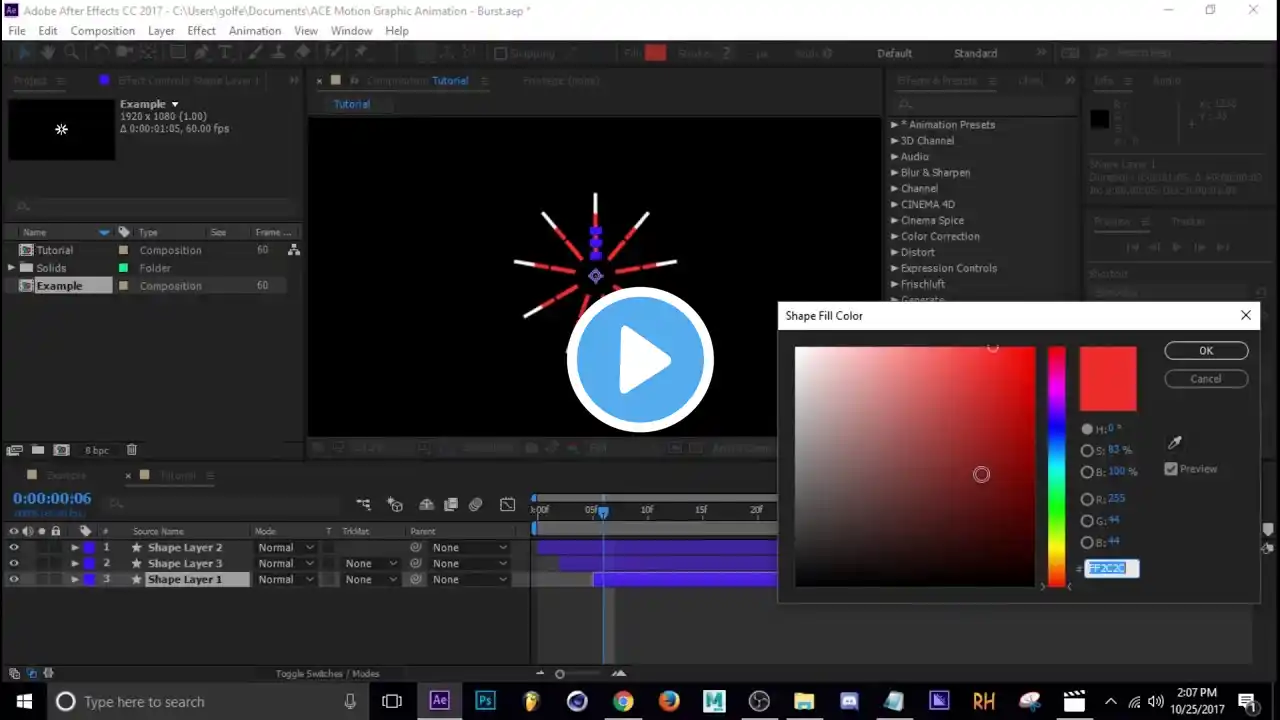Click OK in Shape Fill Color dialog
1280x720 pixels.
[x=1206, y=351]
